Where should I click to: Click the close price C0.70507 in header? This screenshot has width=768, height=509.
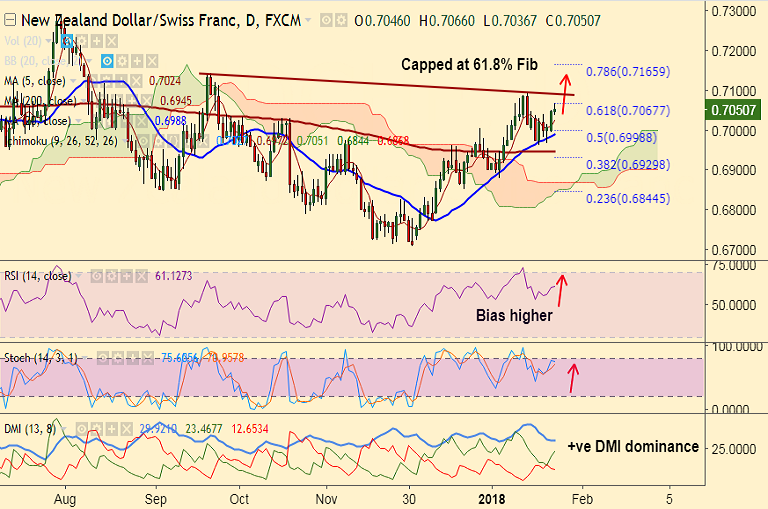pyautogui.click(x=573, y=21)
